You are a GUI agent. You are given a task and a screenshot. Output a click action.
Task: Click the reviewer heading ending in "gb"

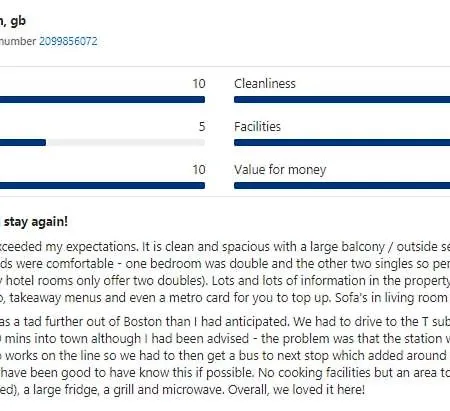coord(13,21)
